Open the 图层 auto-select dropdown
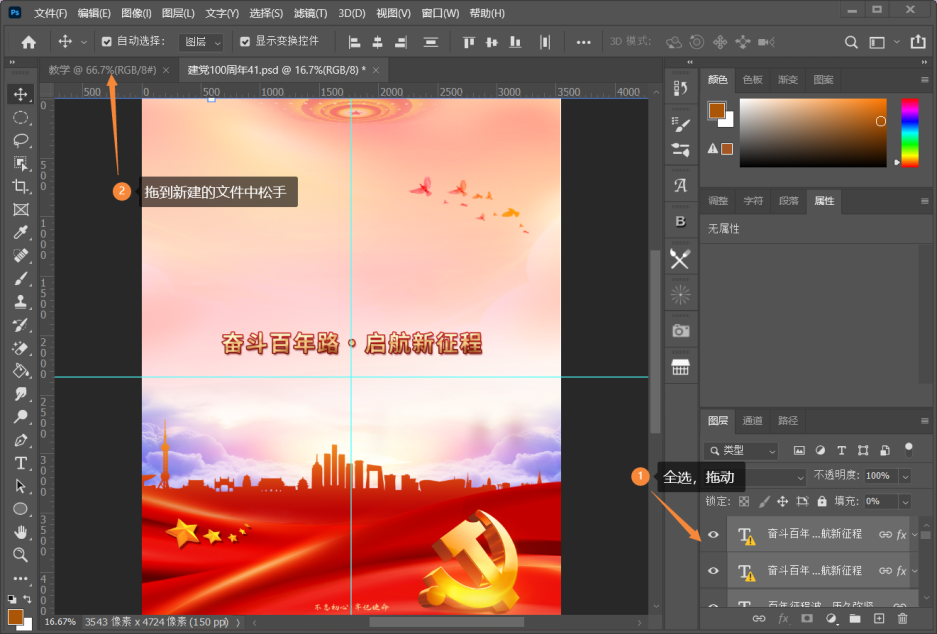Image resolution: width=937 pixels, height=634 pixels. [201, 42]
